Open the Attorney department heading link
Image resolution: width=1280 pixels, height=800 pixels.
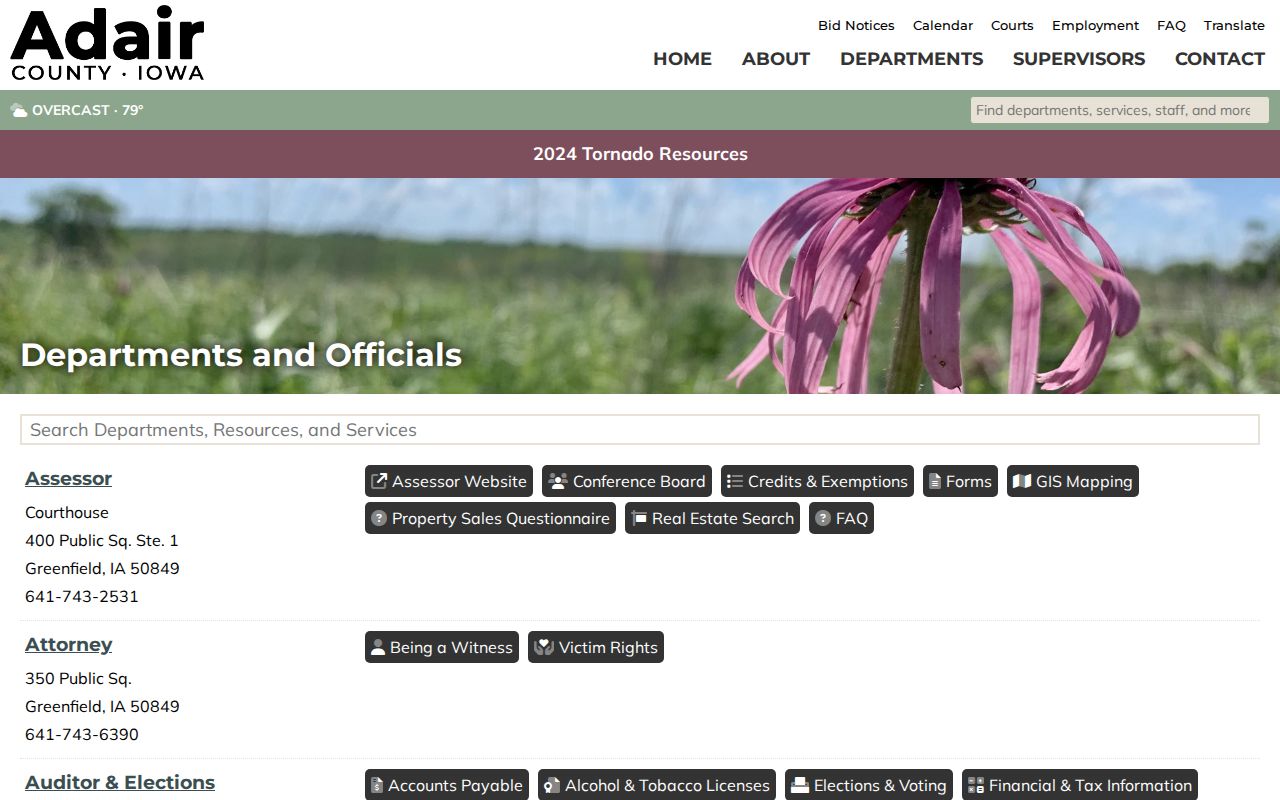pyautogui.click(x=68, y=645)
